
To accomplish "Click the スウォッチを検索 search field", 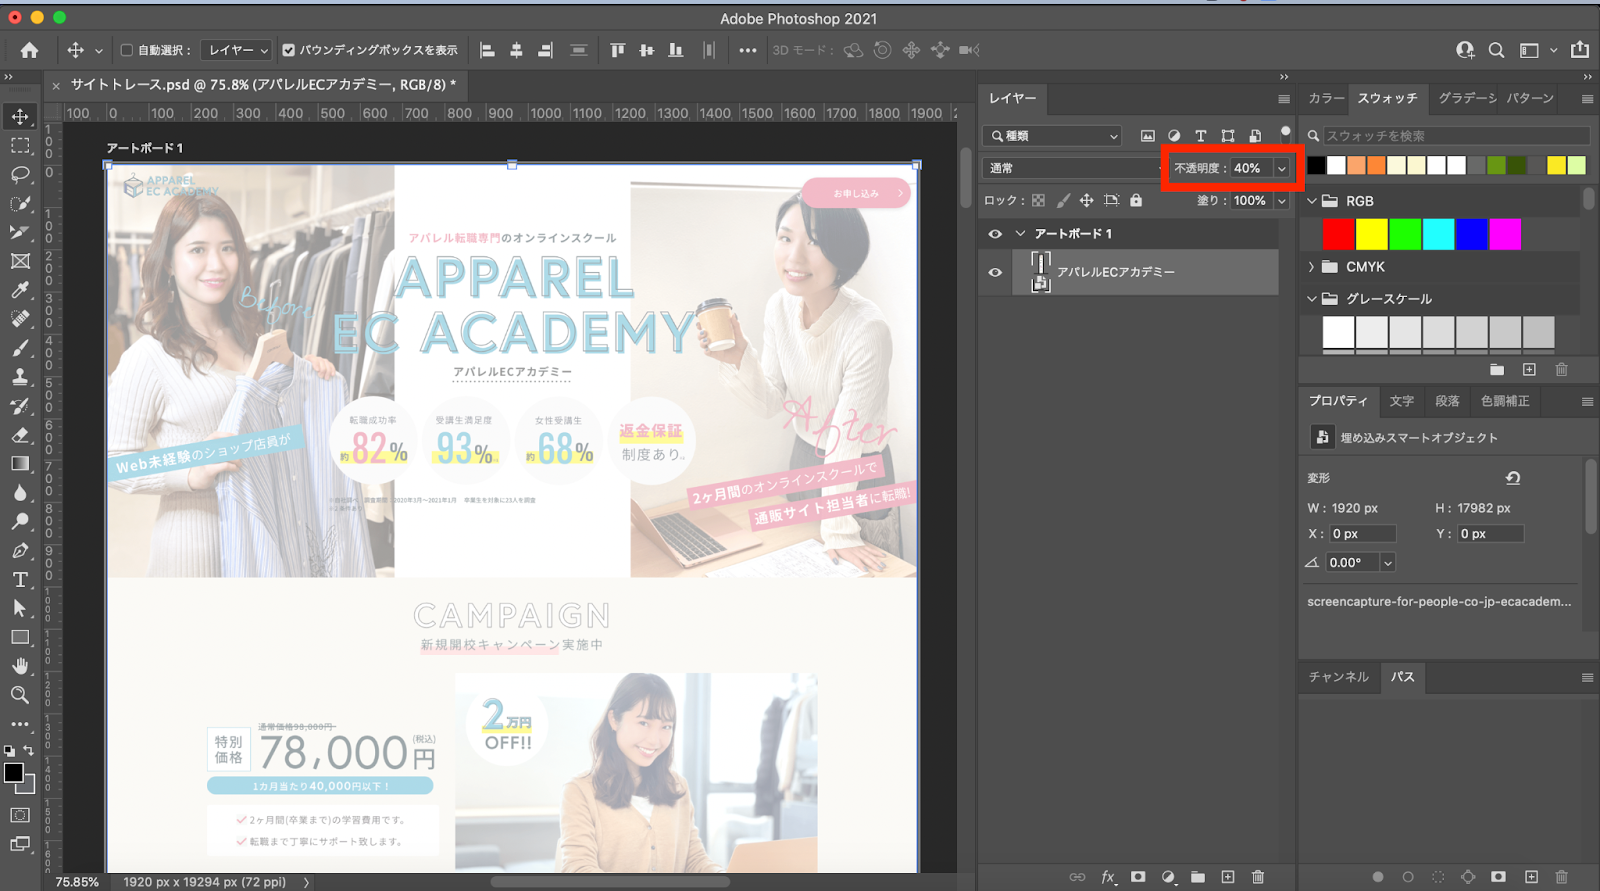I will point(1456,136).
